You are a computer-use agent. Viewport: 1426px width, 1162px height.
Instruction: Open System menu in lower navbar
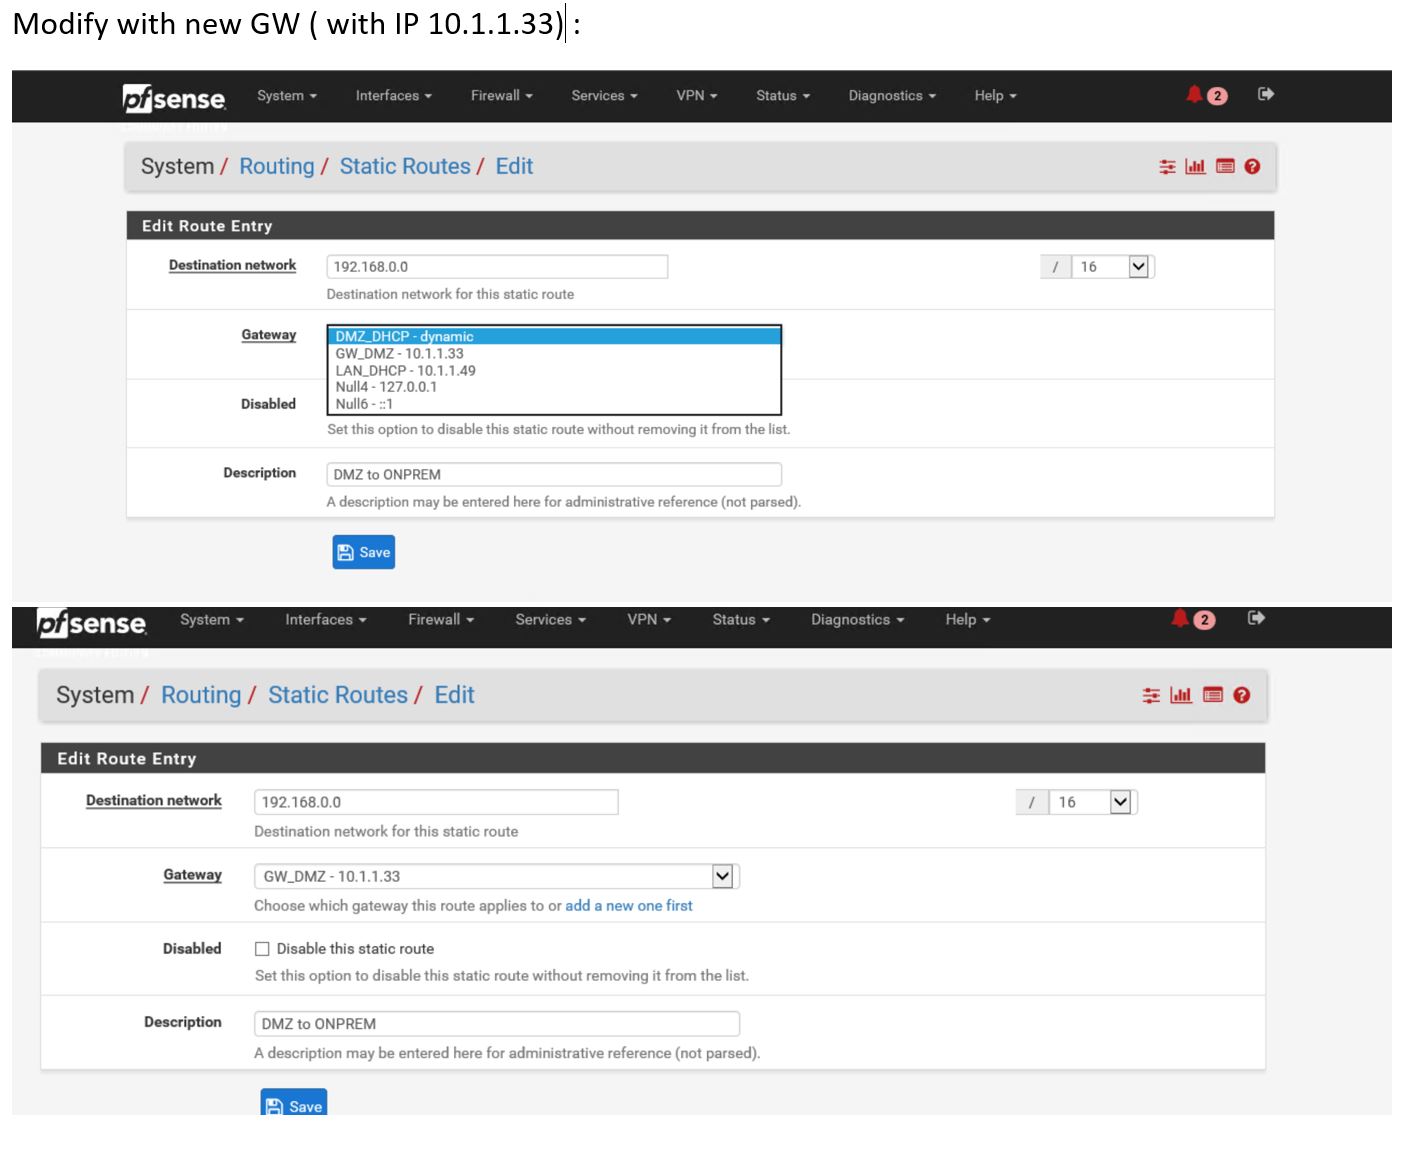(x=212, y=620)
